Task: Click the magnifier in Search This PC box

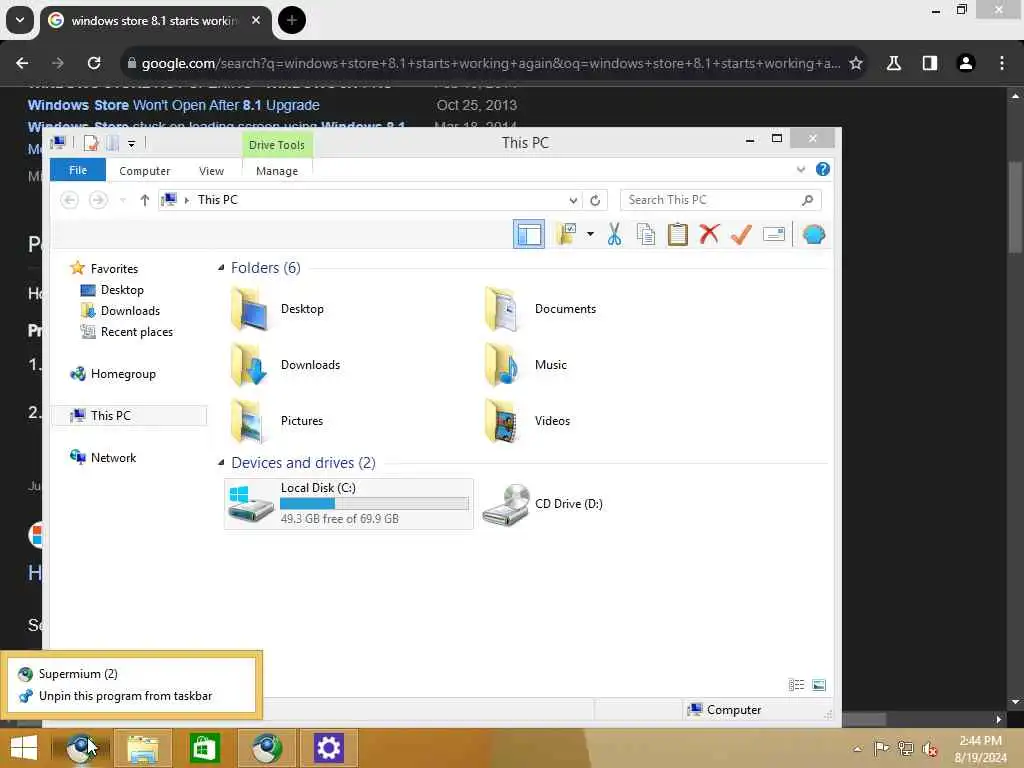Action: 807,200
